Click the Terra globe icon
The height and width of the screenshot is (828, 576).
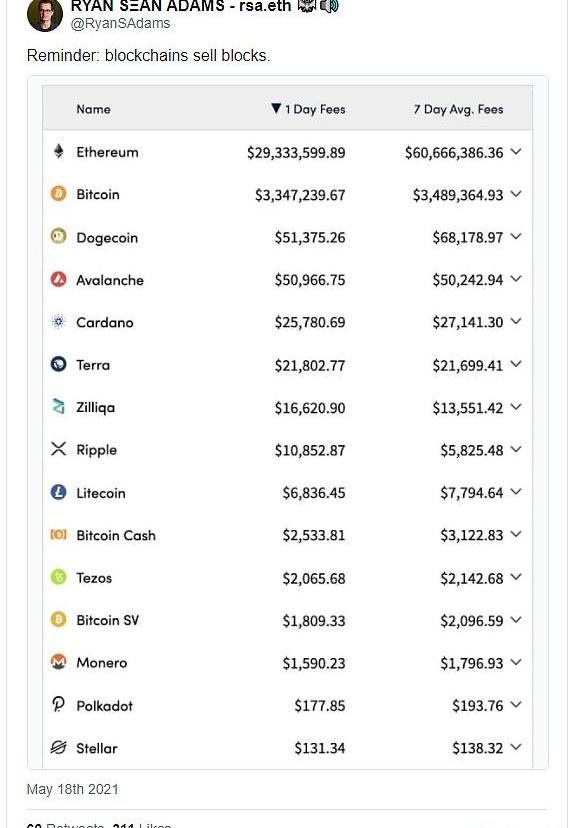pos(59,364)
